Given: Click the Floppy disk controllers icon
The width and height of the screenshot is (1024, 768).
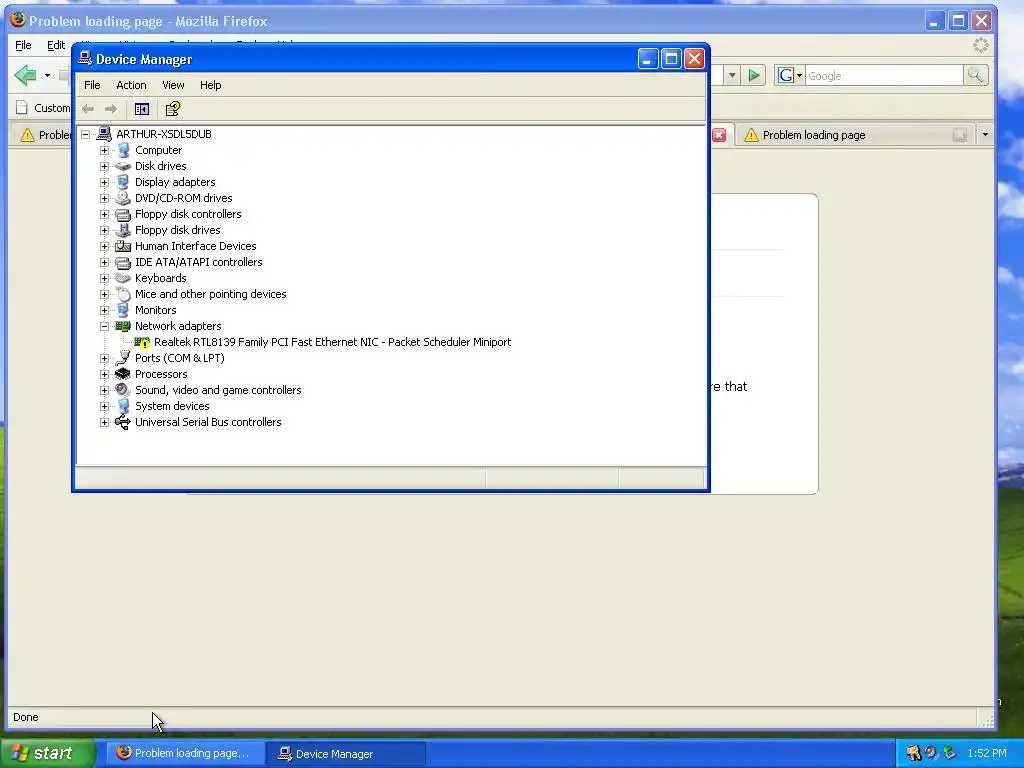Looking at the screenshot, I should pyautogui.click(x=123, y=214).
